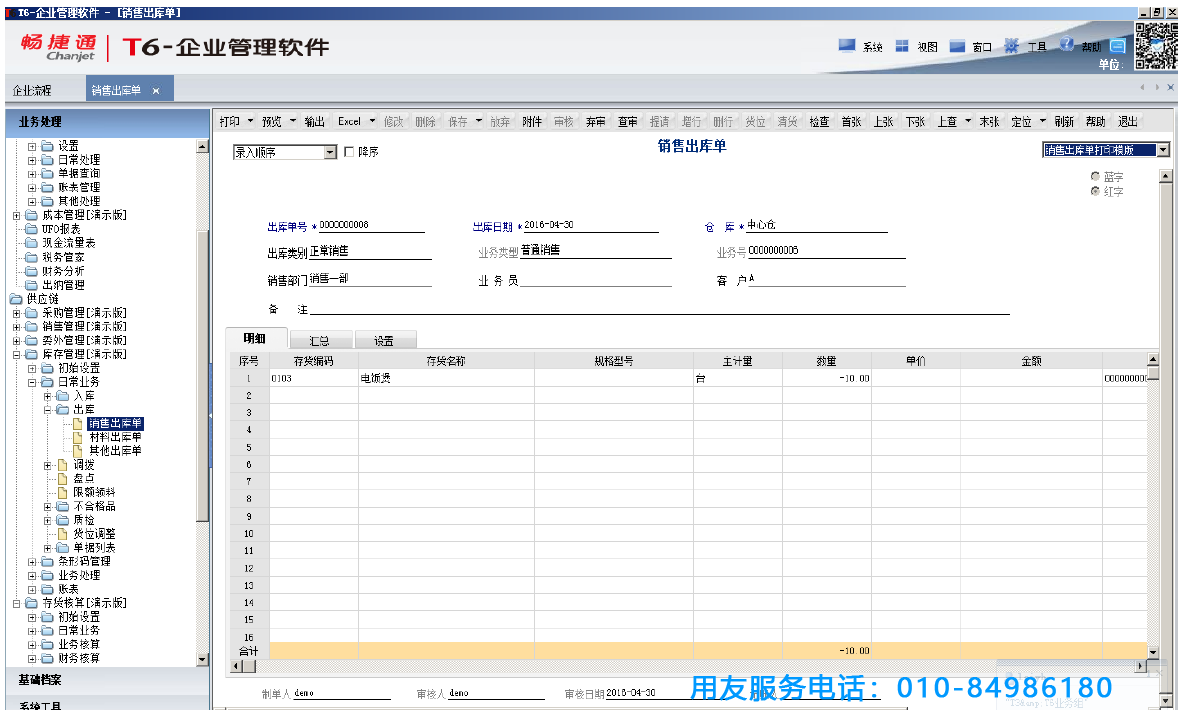Expand the 入库 tree node
This screenshot has width=1181, height=710.
coord(47,396)
